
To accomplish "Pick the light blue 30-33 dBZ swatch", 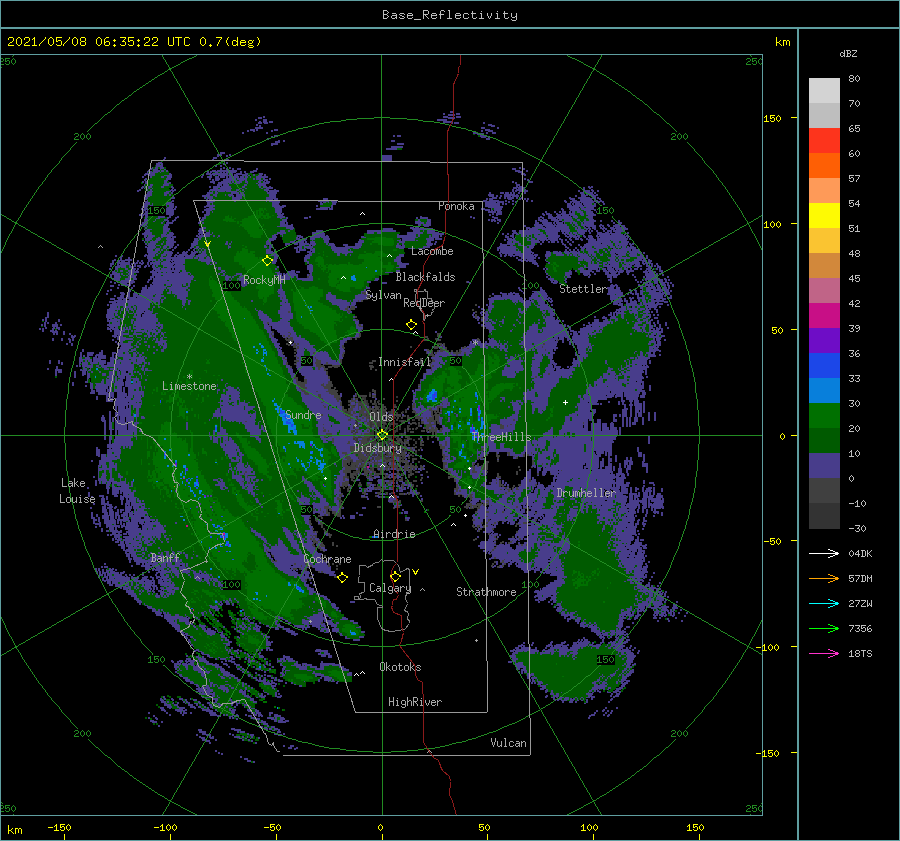I will coord(824,391).
